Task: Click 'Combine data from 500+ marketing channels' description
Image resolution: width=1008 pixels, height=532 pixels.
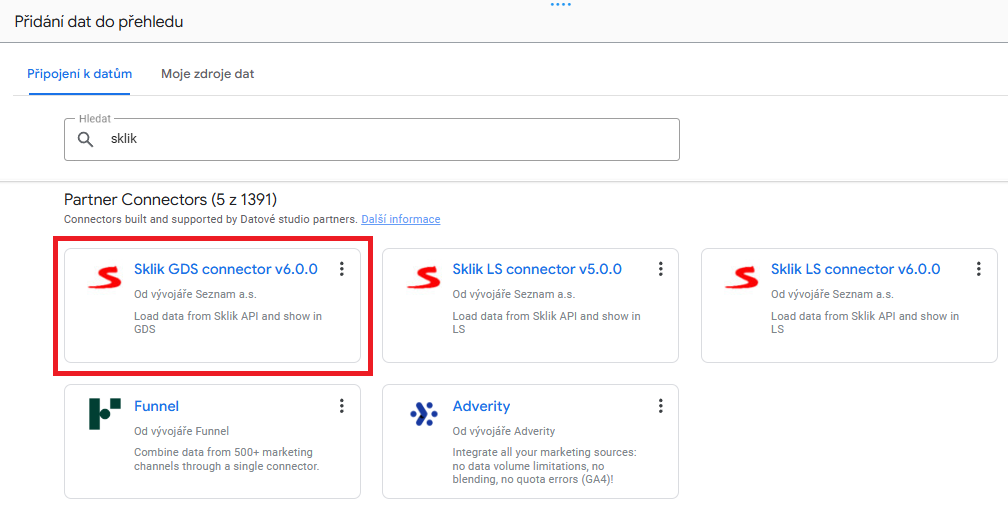Action: coord(226,459)
